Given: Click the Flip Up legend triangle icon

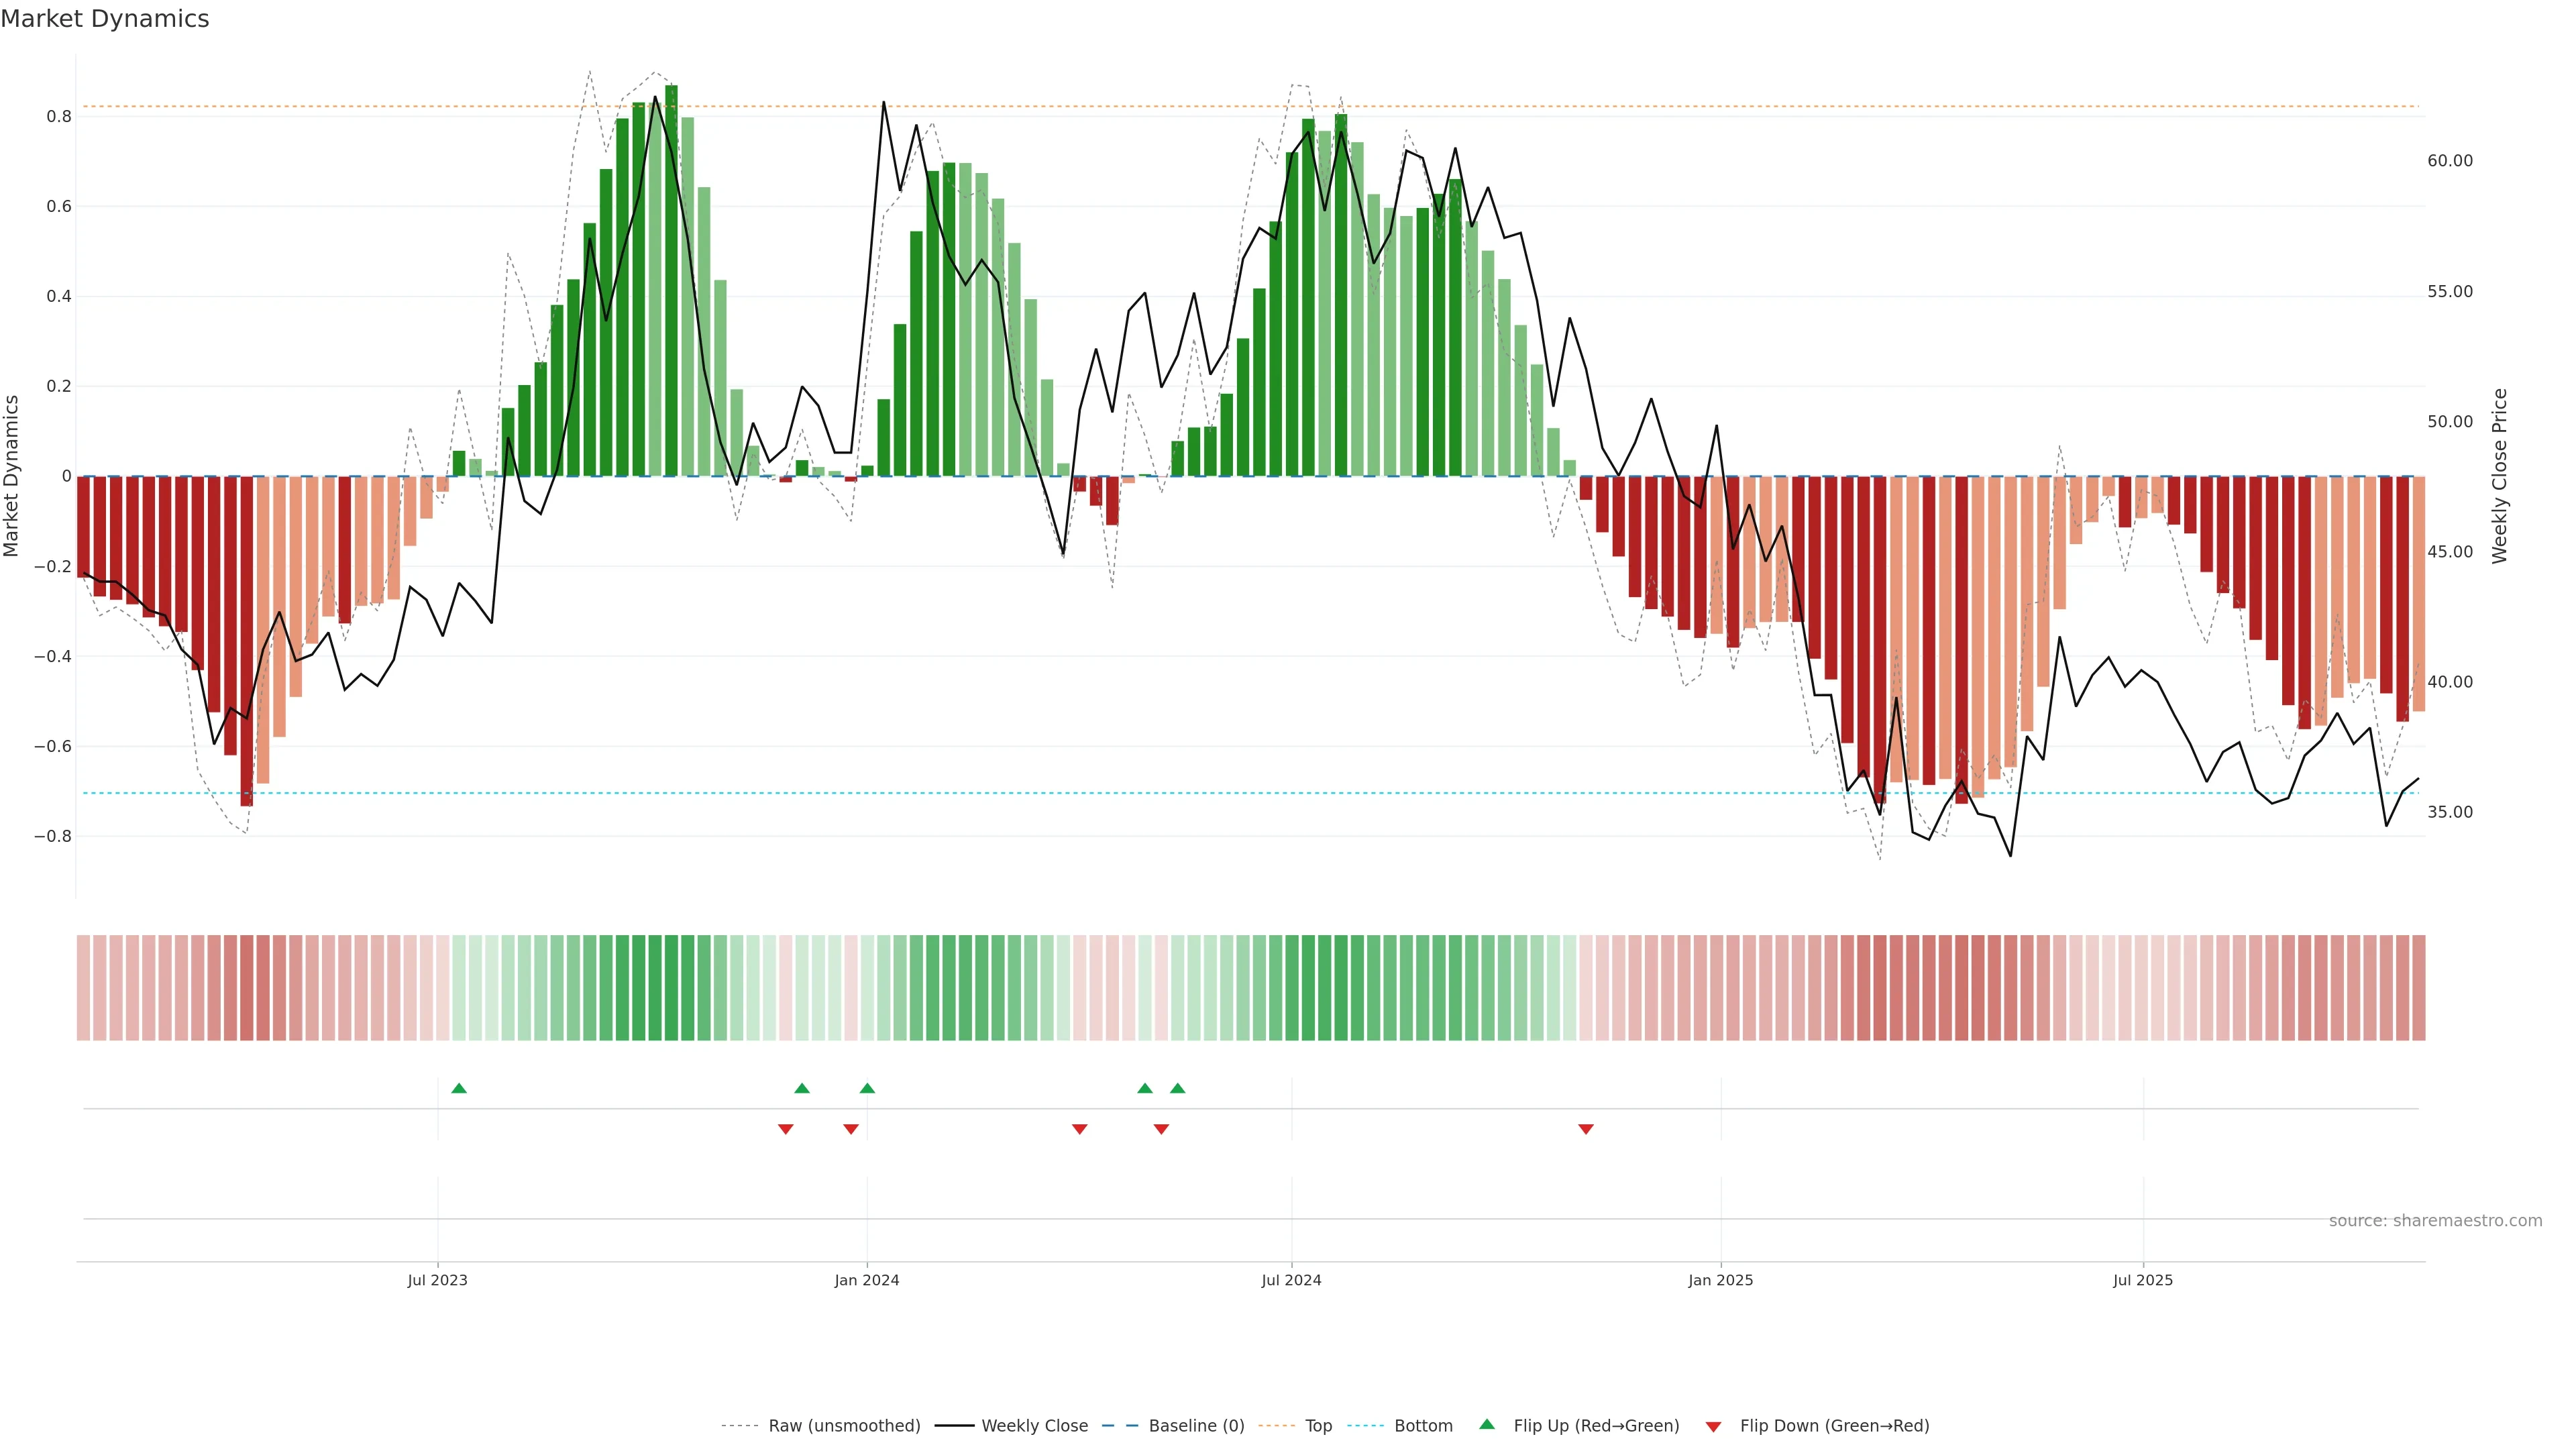Looking at the screenshot, I should tap(1487, 1424).
